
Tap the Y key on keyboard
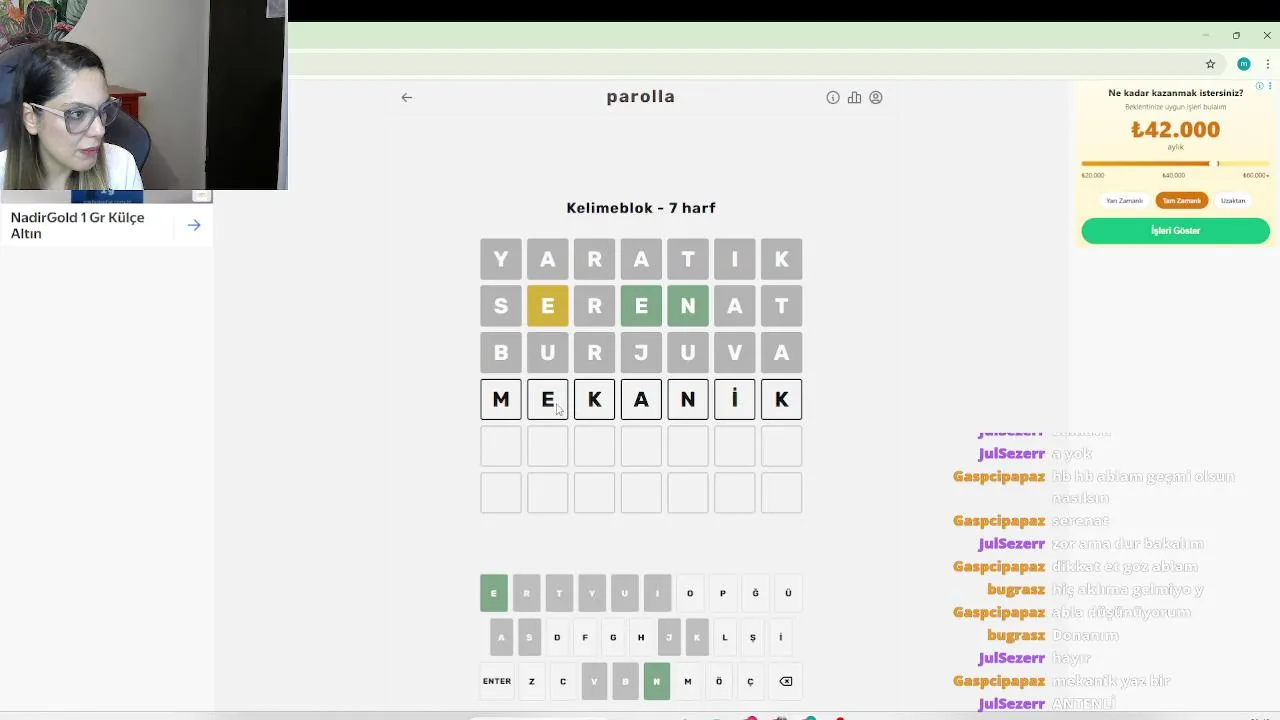click(592, 593)
